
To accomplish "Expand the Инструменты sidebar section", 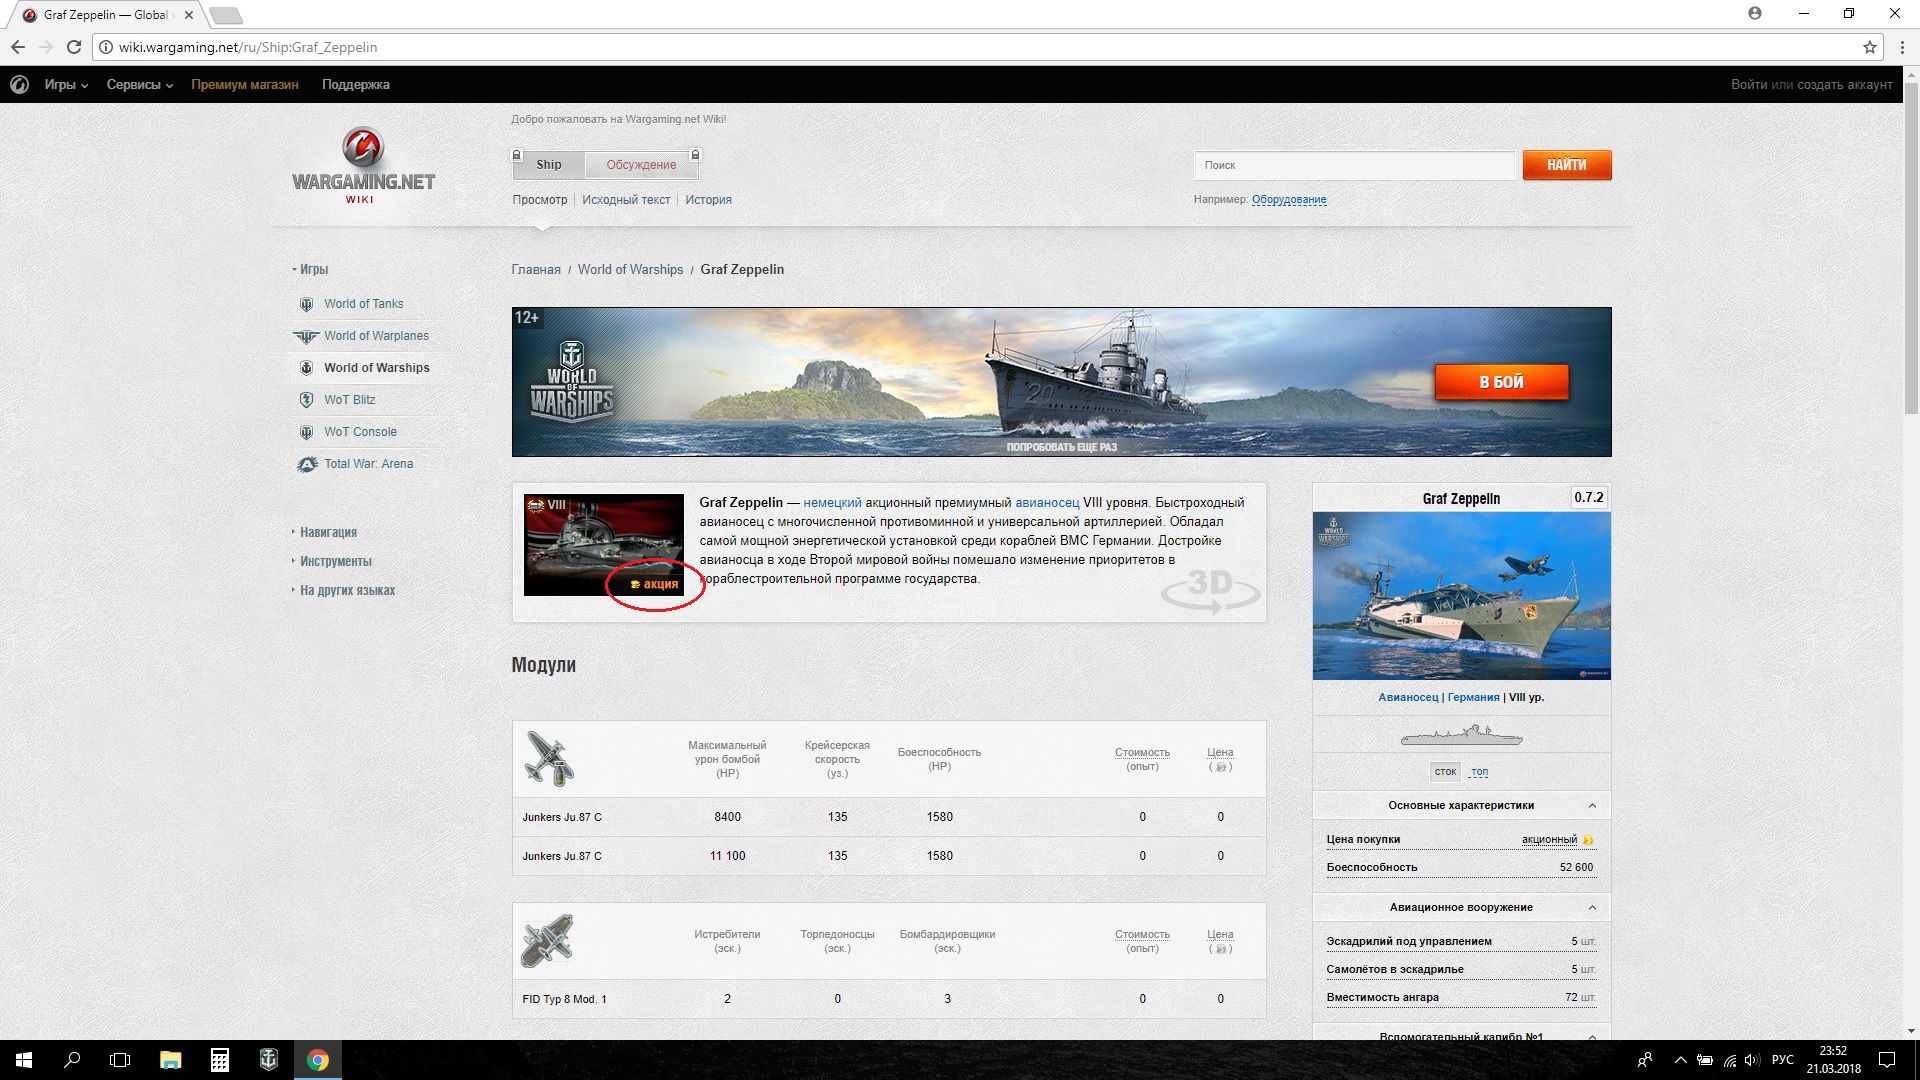I will 332,561.
